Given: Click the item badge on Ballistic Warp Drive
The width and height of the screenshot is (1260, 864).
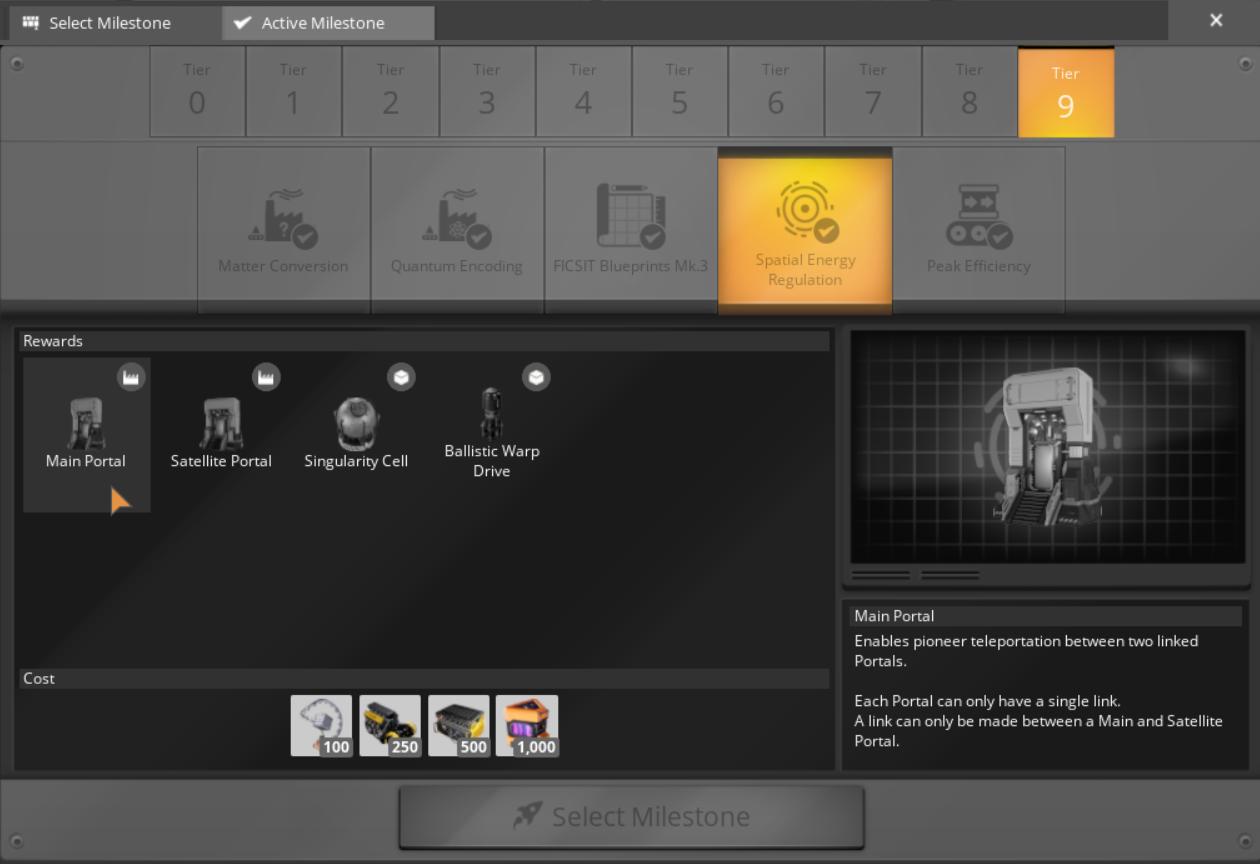Looking at the screenshot, I should pos(537,377).
